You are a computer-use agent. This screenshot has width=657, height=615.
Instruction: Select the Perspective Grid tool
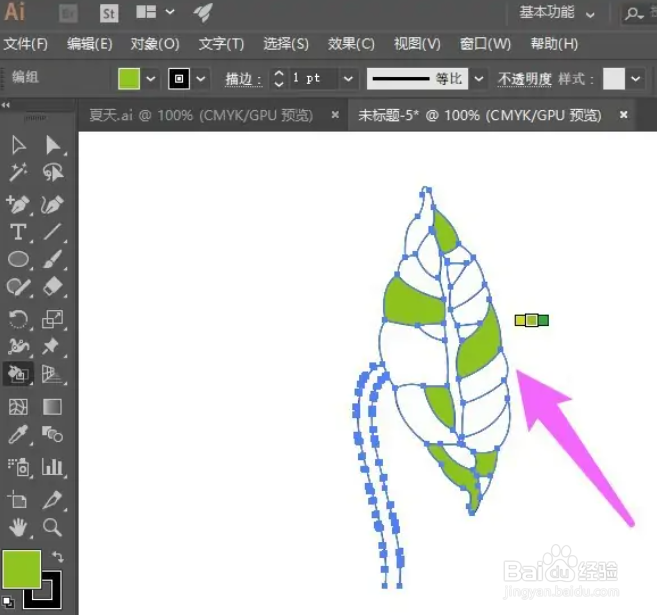point(52,374)
